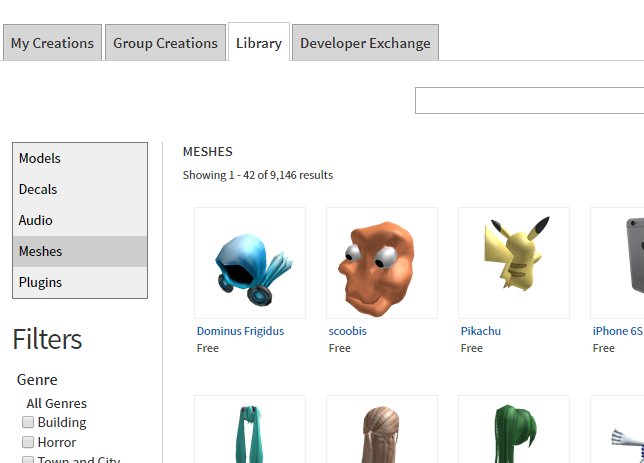Select the Audio category
The width and height of the screenshot is (644, 463).
tap(80, 220)
